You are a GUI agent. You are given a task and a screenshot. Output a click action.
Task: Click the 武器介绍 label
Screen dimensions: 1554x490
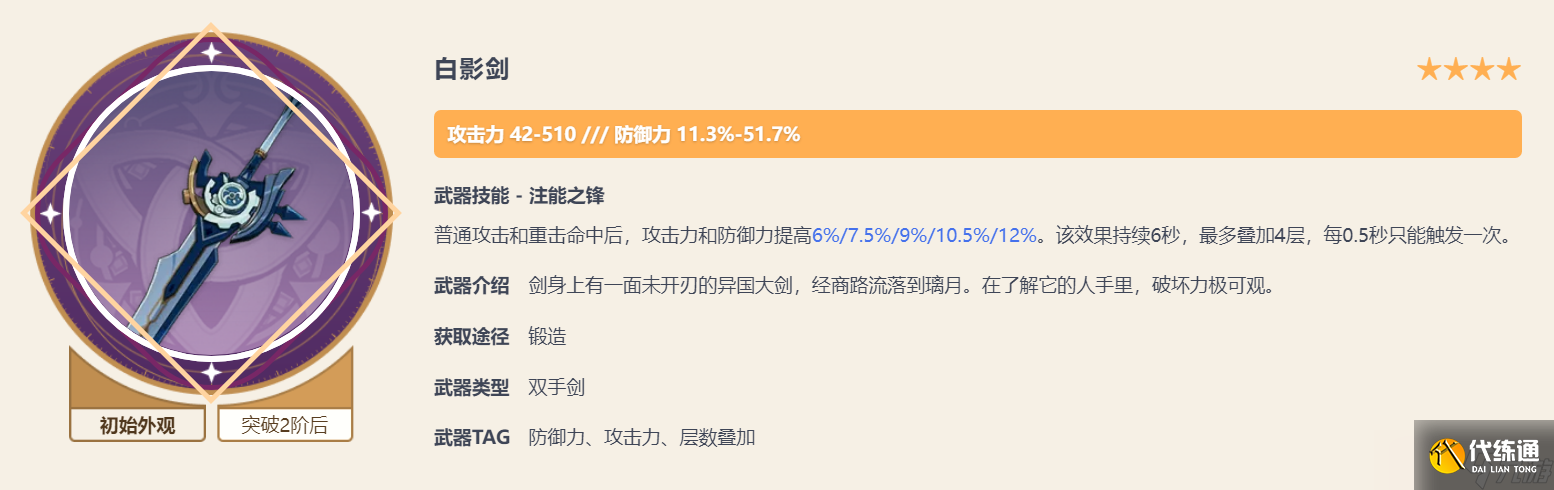pyautogui.click(x=471, y=286)
